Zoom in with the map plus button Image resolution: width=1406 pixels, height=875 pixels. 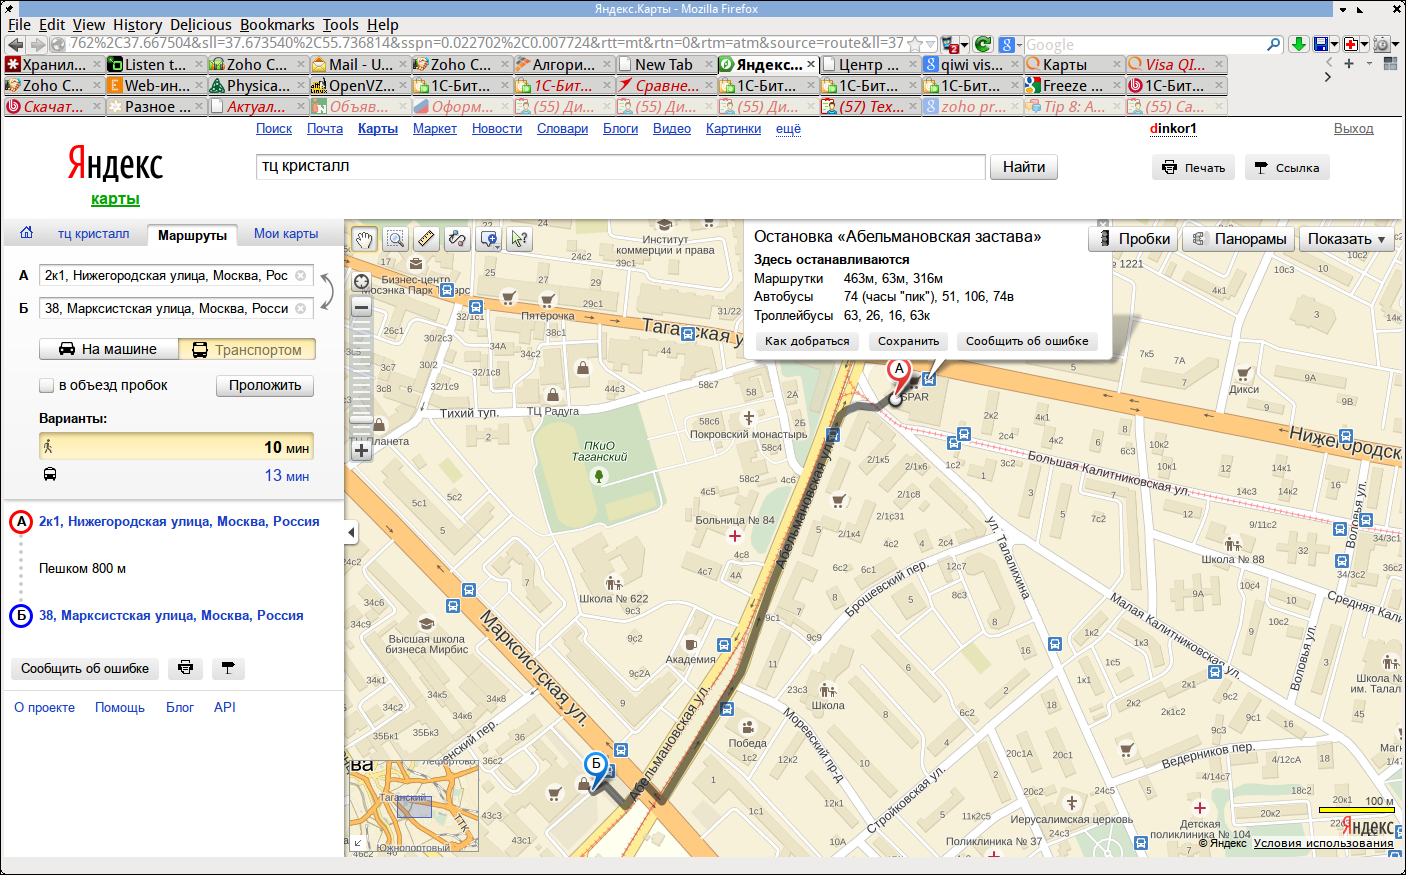pyautogui.click(x=361, y=450)
